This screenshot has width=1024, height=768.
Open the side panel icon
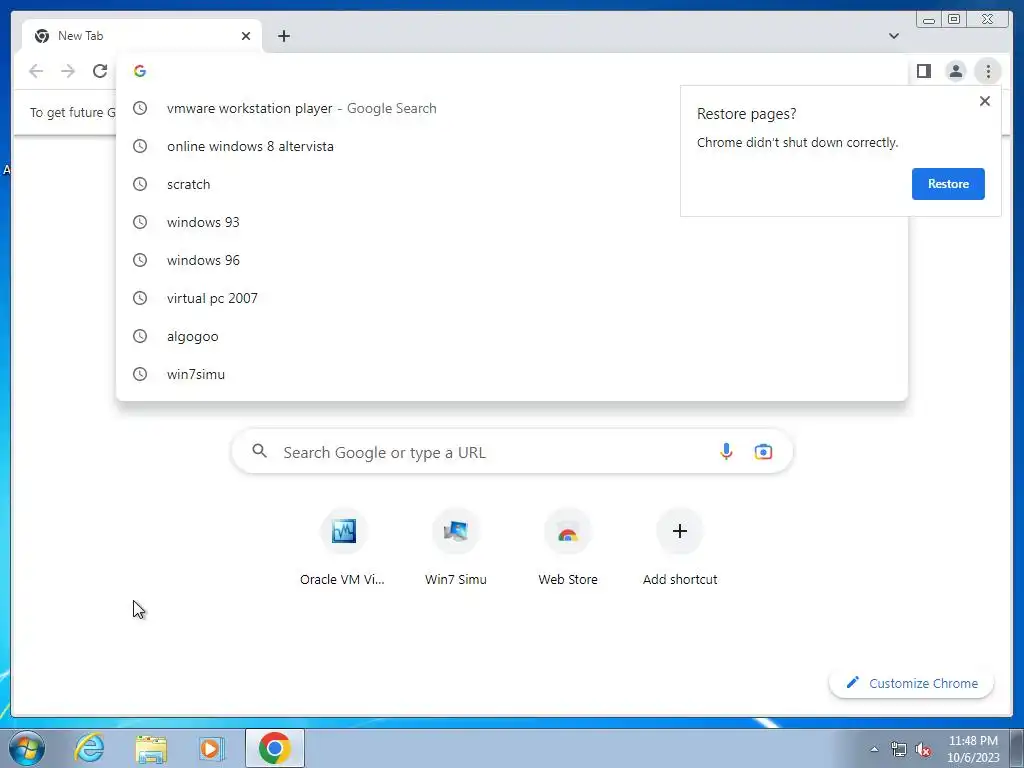tap(923, 71)
